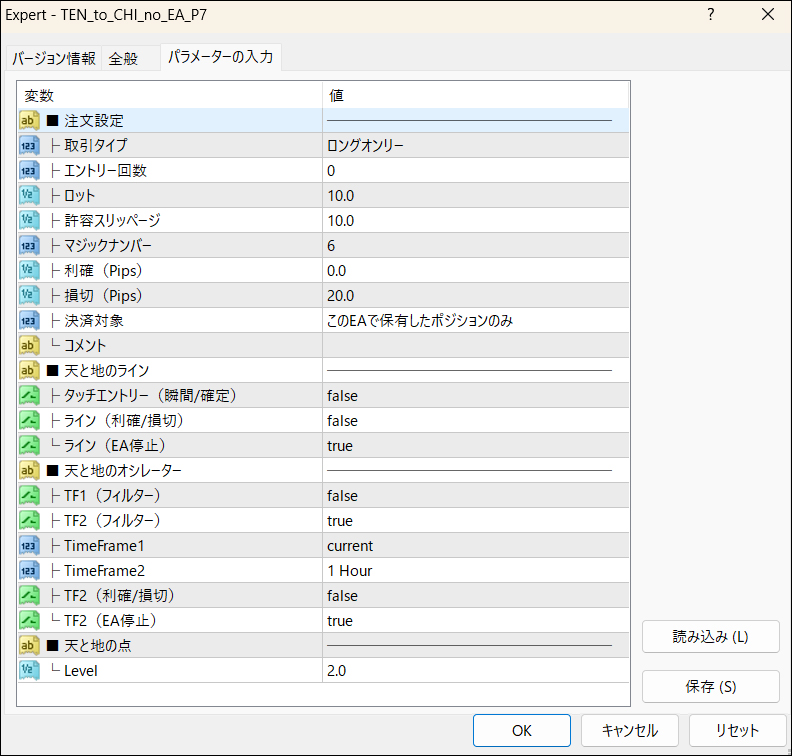Viewport: 792px width, 756px height.
Task: Open TimeFrame2 dropdown showing 1 Hour
Action: (475, 571)
